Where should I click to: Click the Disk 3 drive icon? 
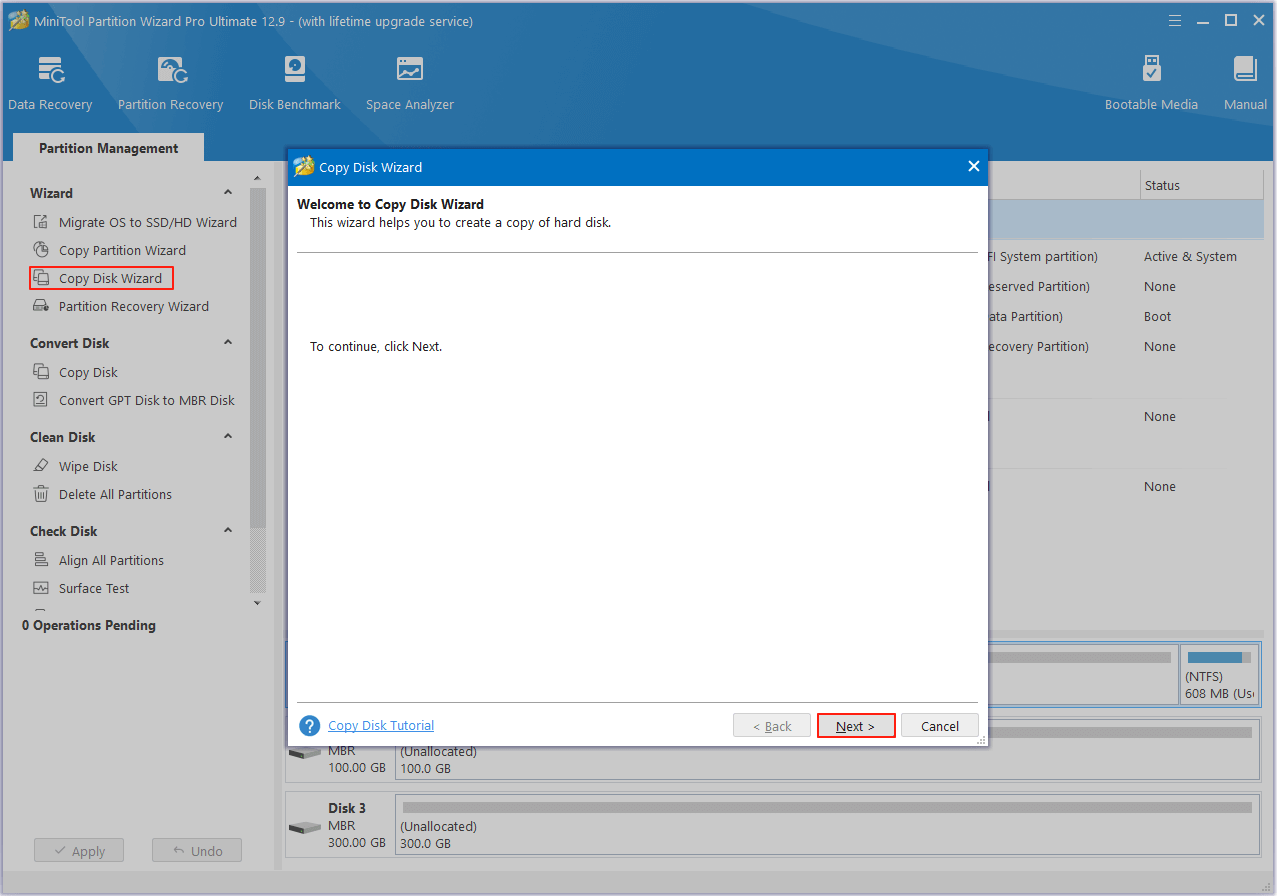click(305, 828)
